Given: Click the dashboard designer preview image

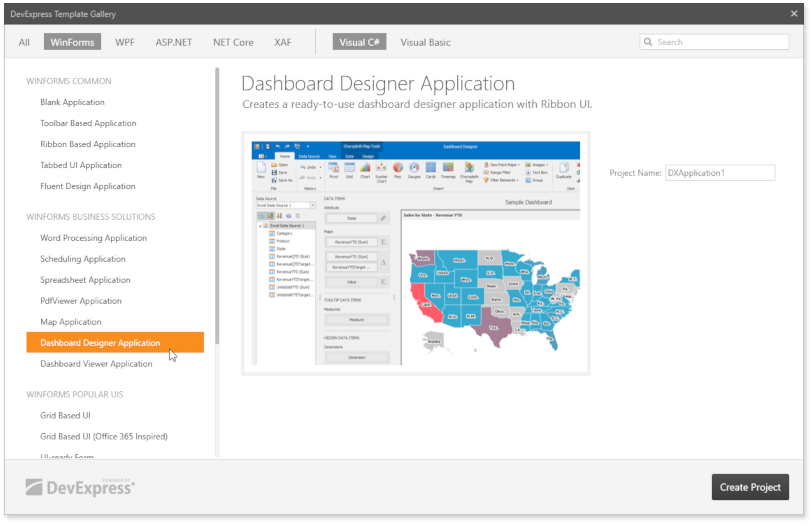Looking at the screenshot, I should coord(415,253).
